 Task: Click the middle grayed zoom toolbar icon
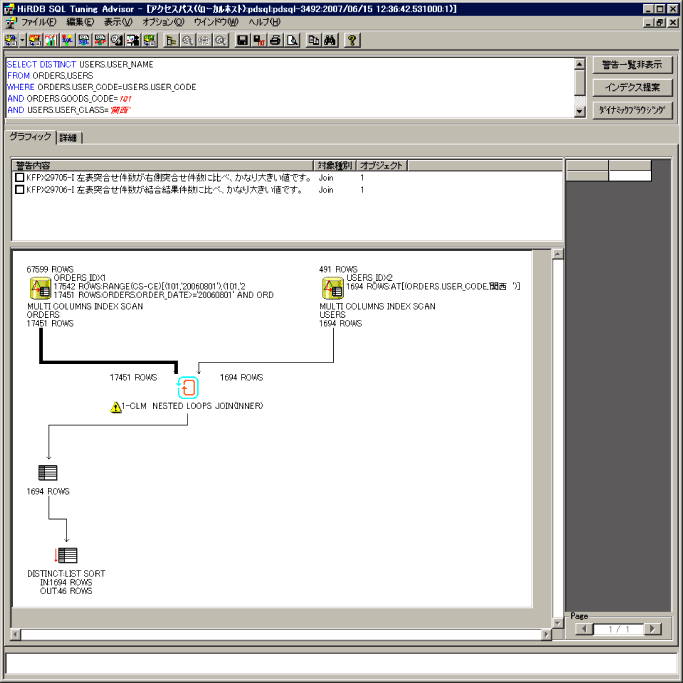[x=204, y=41]
